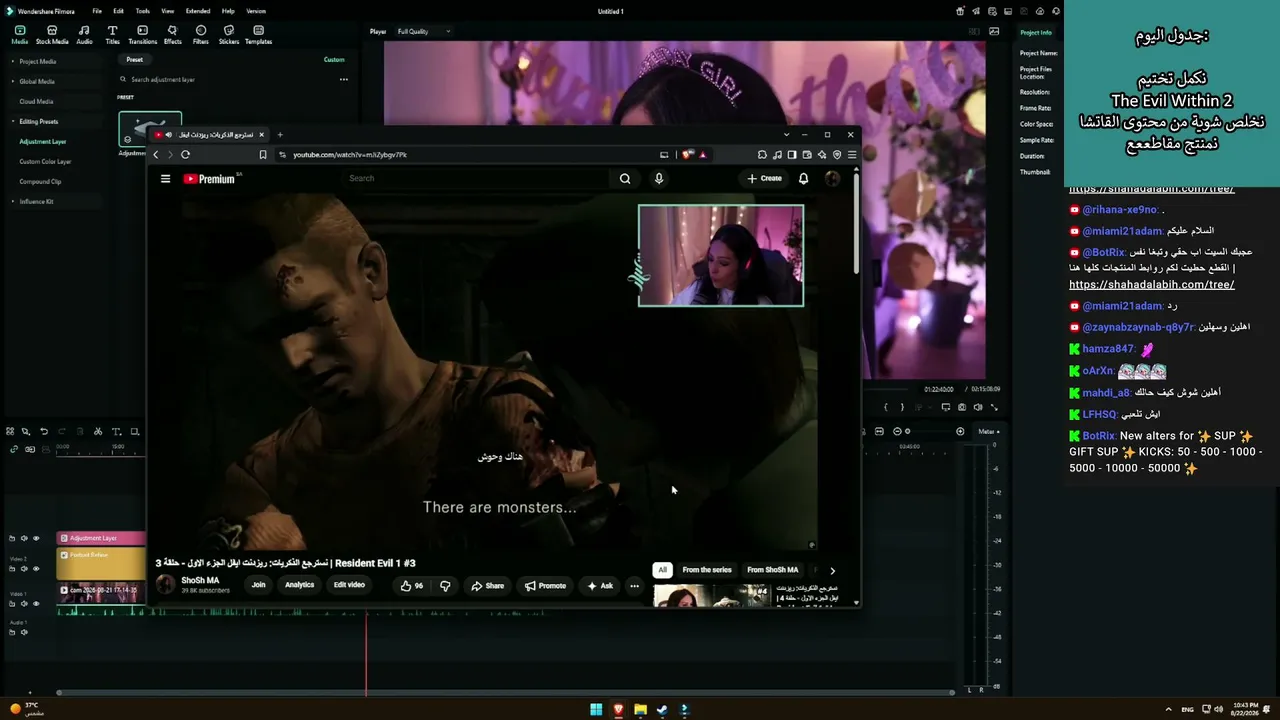The height and width of the screenshot is (720, 1280).
Task: Click the Custom button in presets panel
Action: 334,60
